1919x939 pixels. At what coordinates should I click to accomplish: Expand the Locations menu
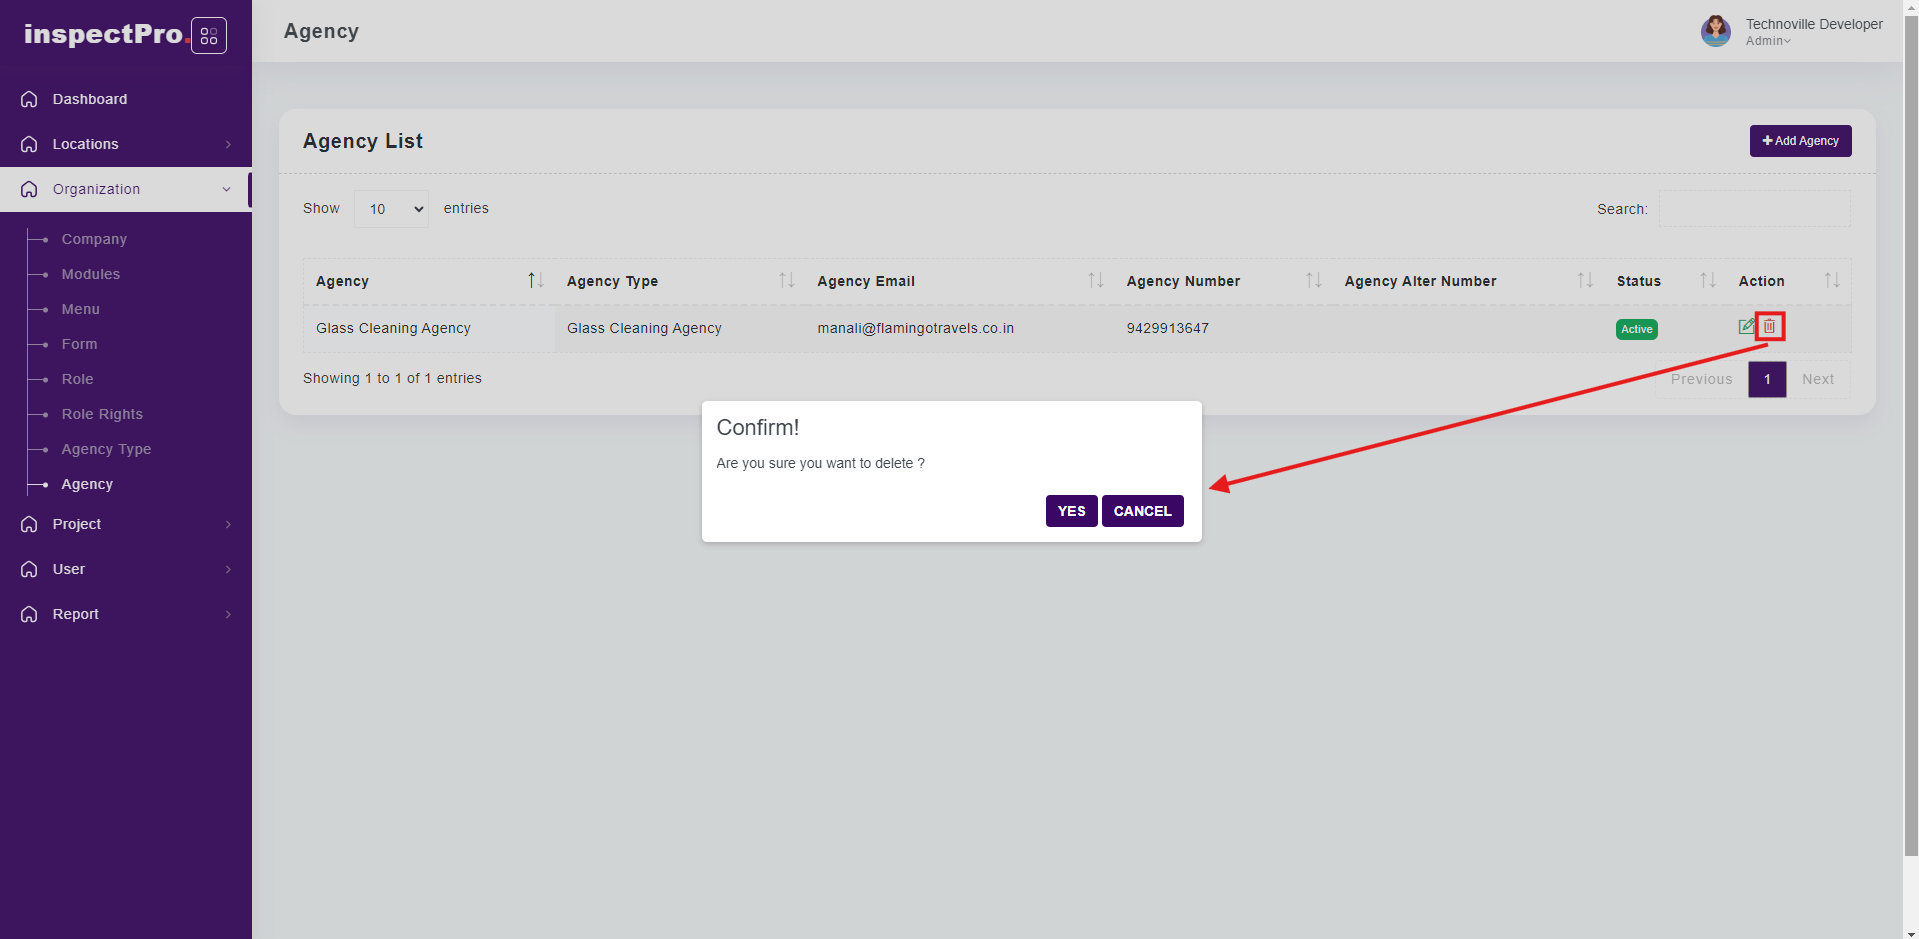coord(125,144)
